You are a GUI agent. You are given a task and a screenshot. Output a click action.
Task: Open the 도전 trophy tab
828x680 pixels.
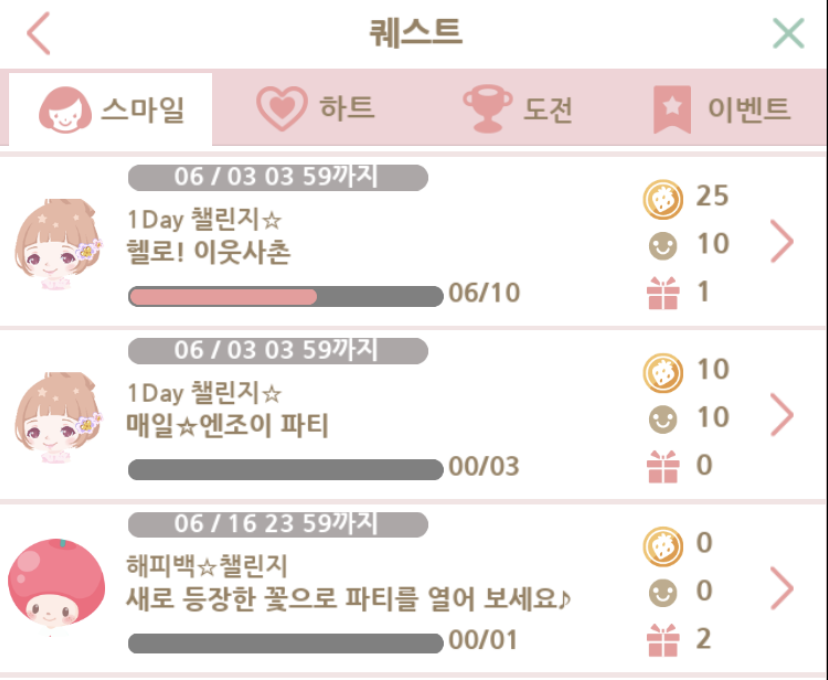(518, 109)
